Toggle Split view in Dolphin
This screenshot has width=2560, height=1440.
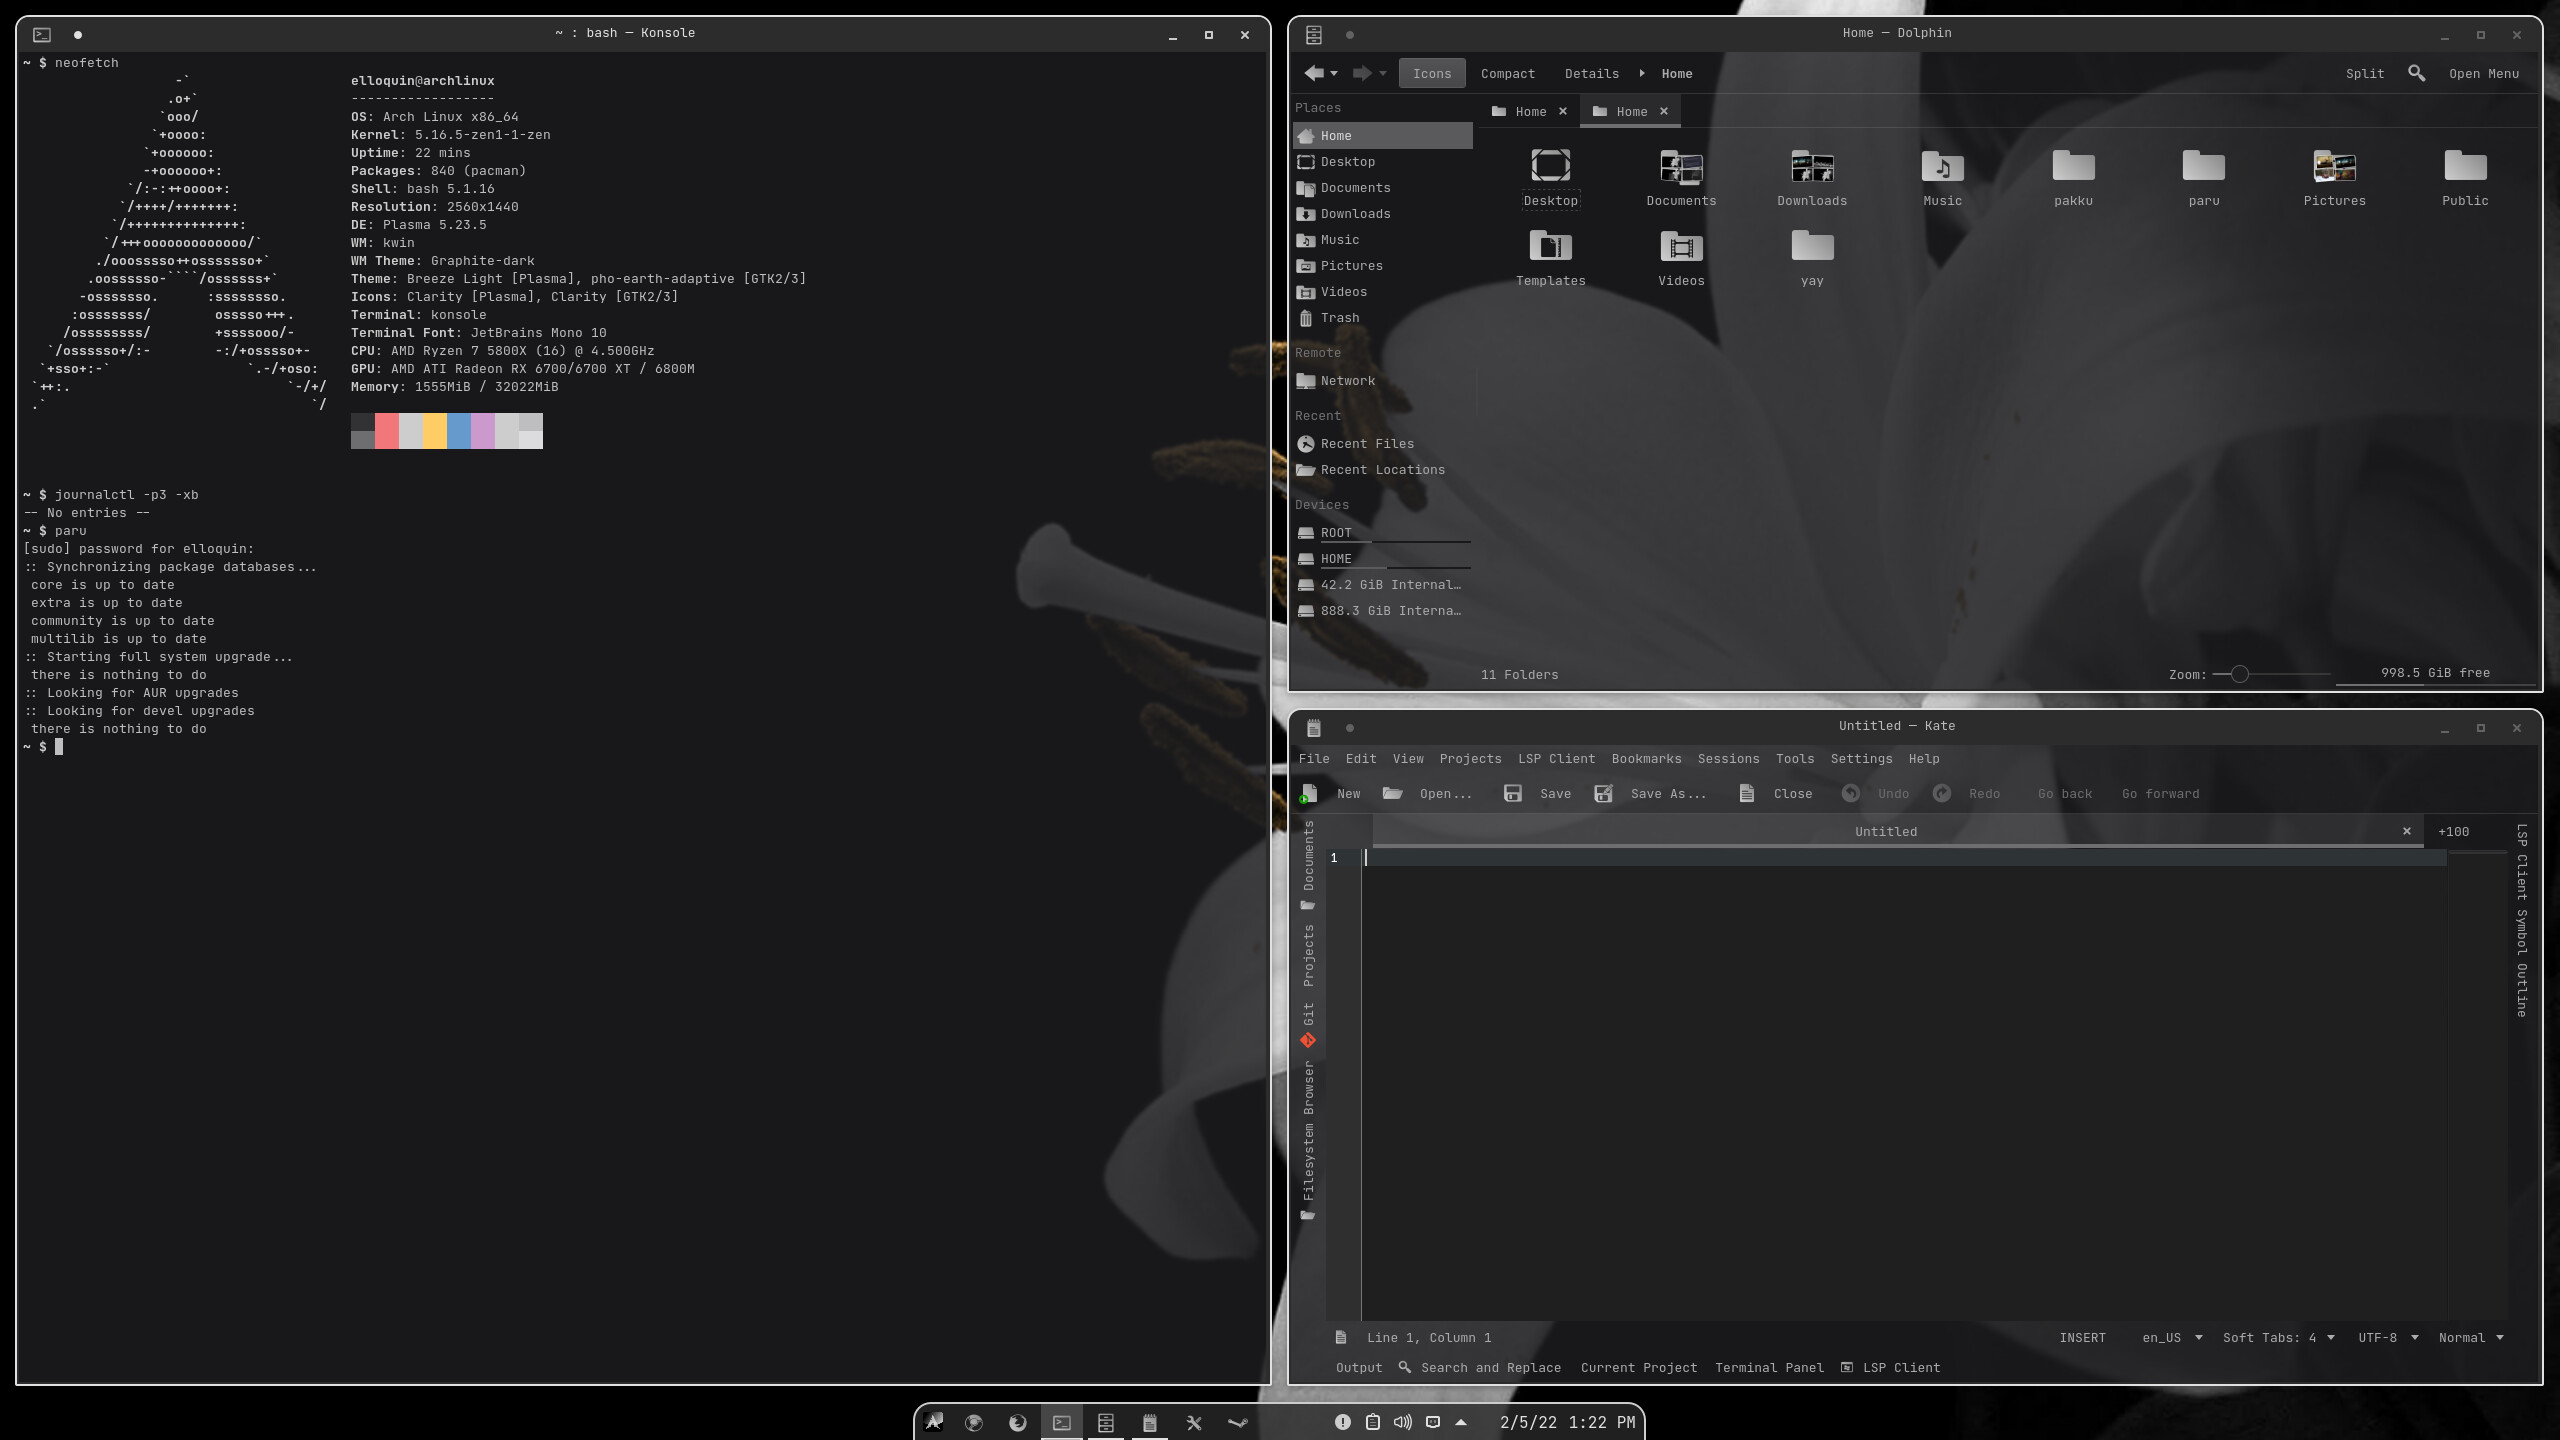(2364, 73)
